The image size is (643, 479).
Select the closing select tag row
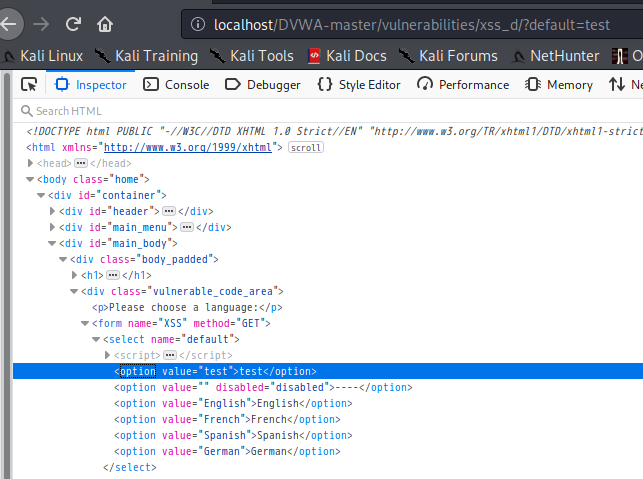click(x=130, y=467)
